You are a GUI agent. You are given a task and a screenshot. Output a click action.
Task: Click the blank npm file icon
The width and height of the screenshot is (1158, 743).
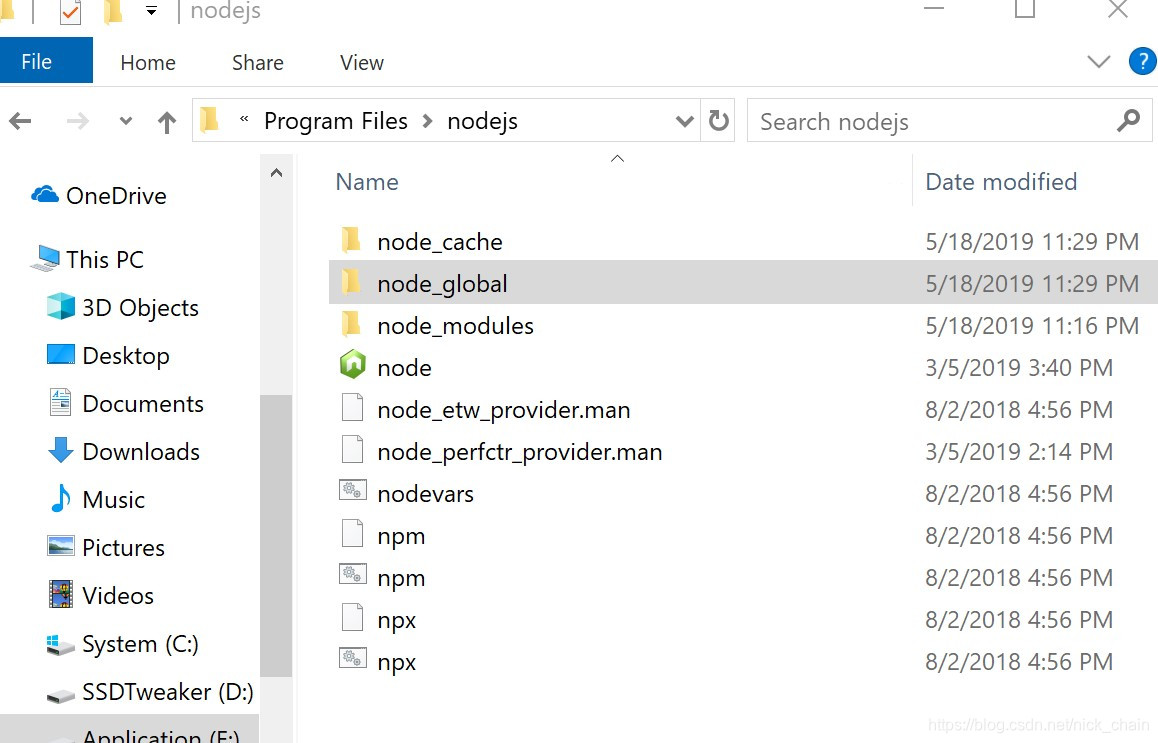click(x=353, y=534)
